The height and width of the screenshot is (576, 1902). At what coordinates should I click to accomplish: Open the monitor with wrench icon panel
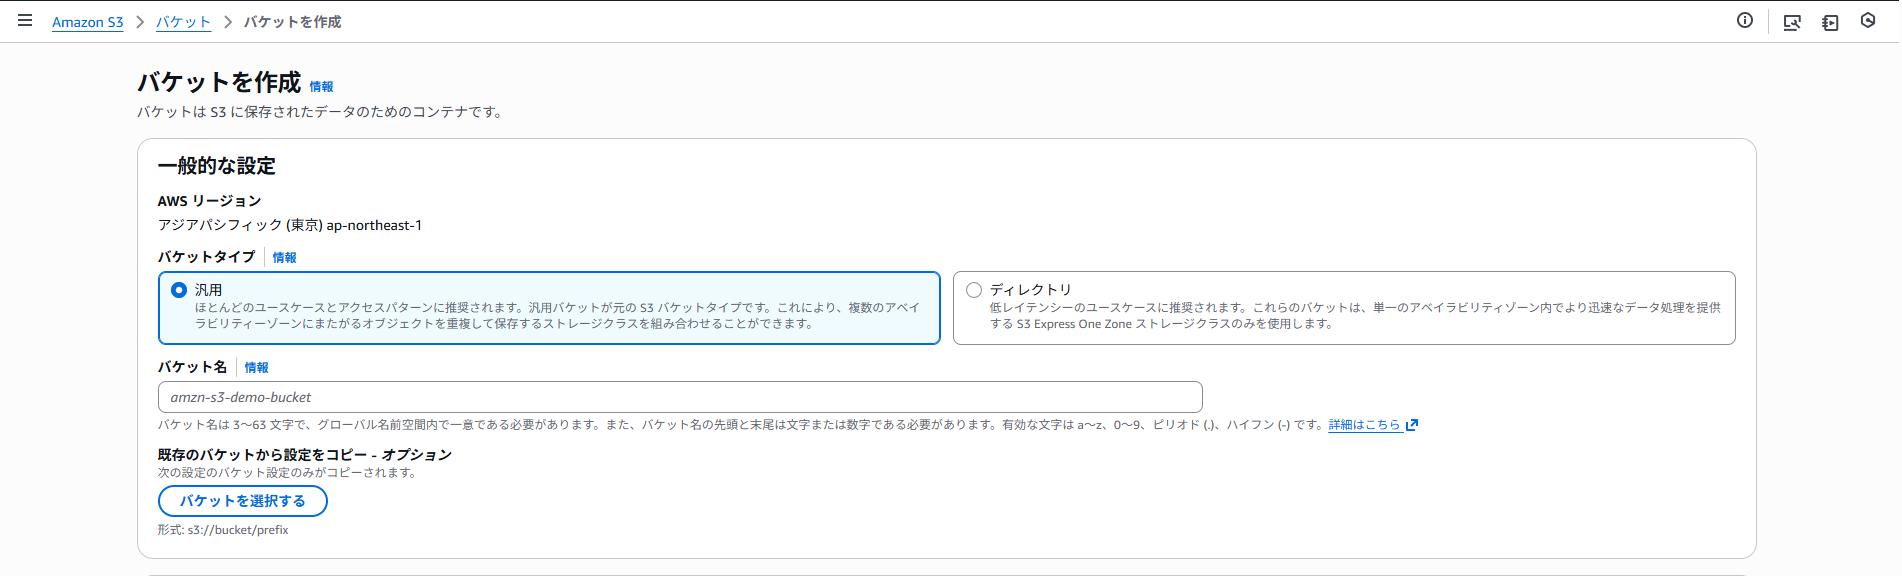click(x=1792, y=22)
